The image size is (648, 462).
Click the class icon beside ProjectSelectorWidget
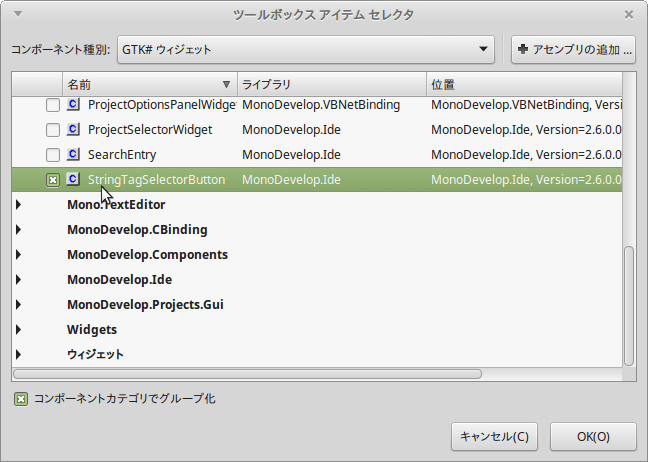click(x=73, y=130)
